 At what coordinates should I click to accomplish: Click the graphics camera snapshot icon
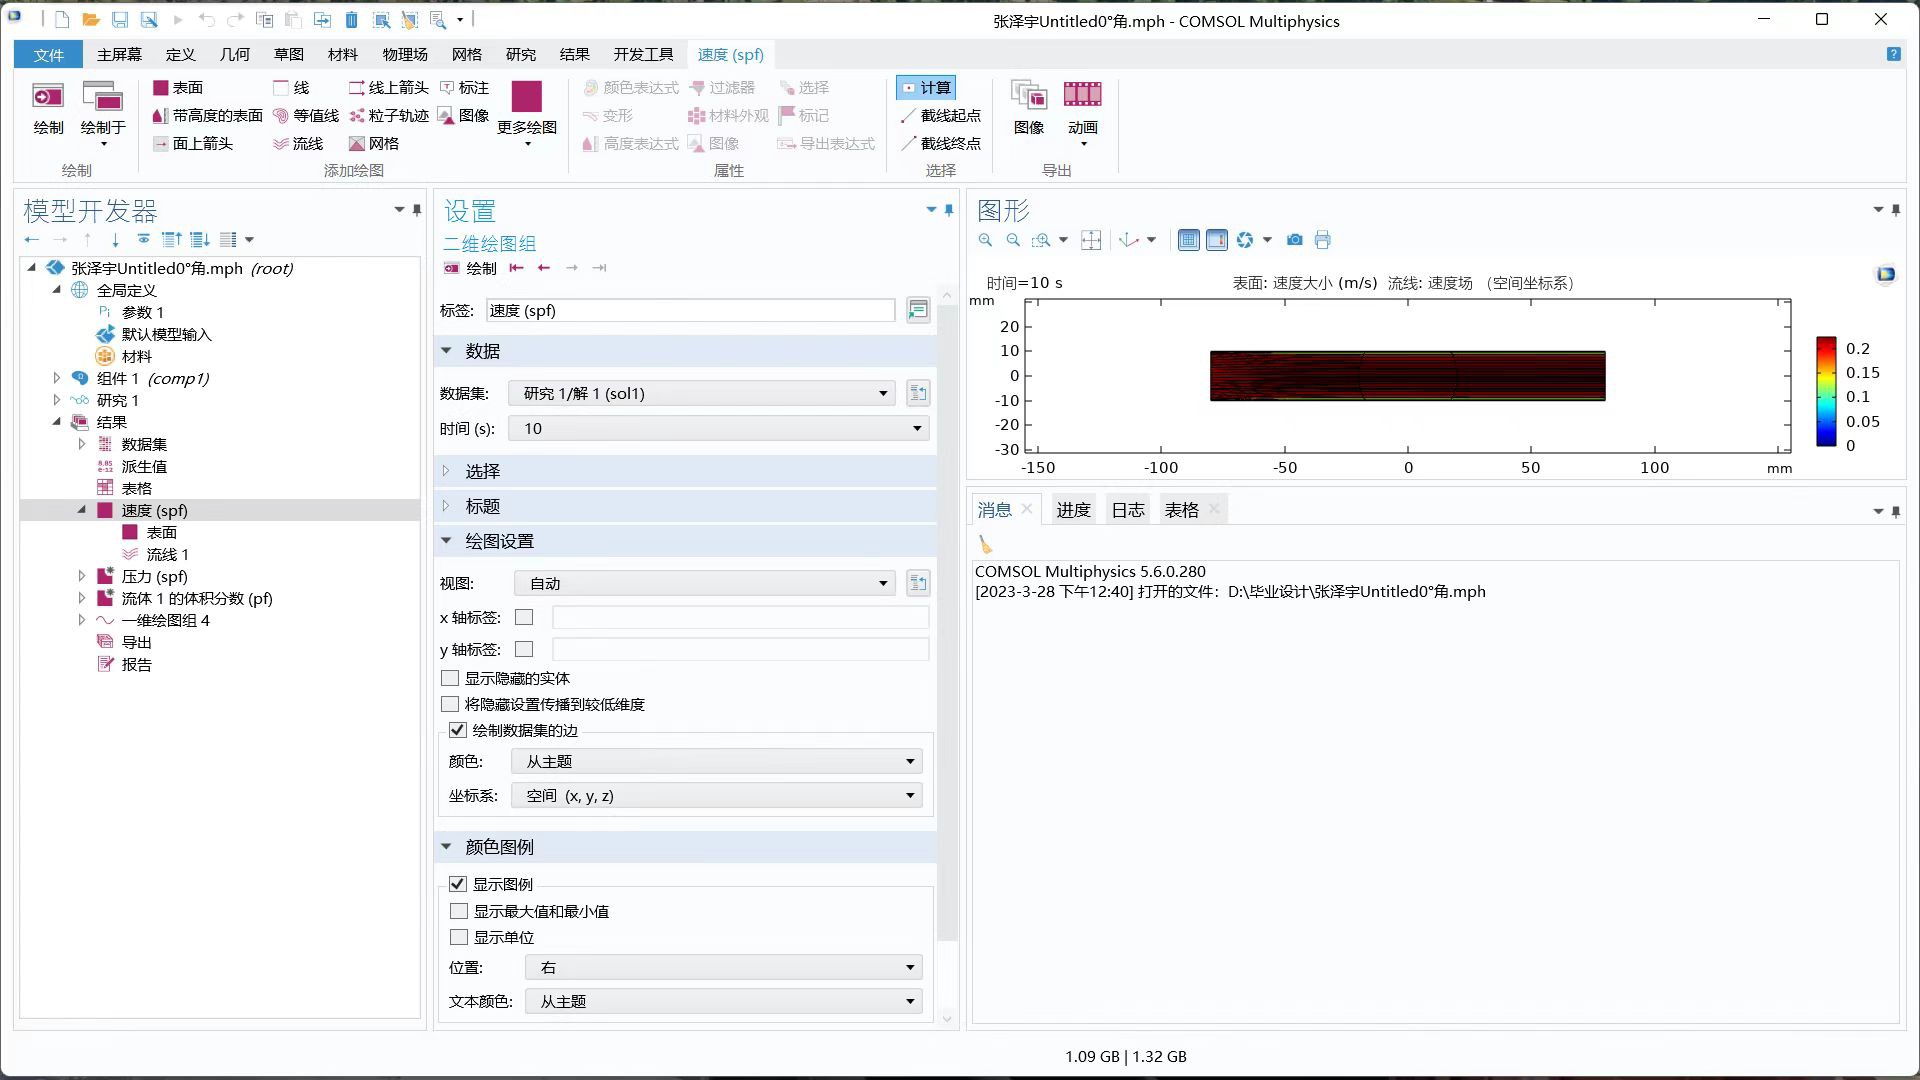click(x=1295, y=240)
